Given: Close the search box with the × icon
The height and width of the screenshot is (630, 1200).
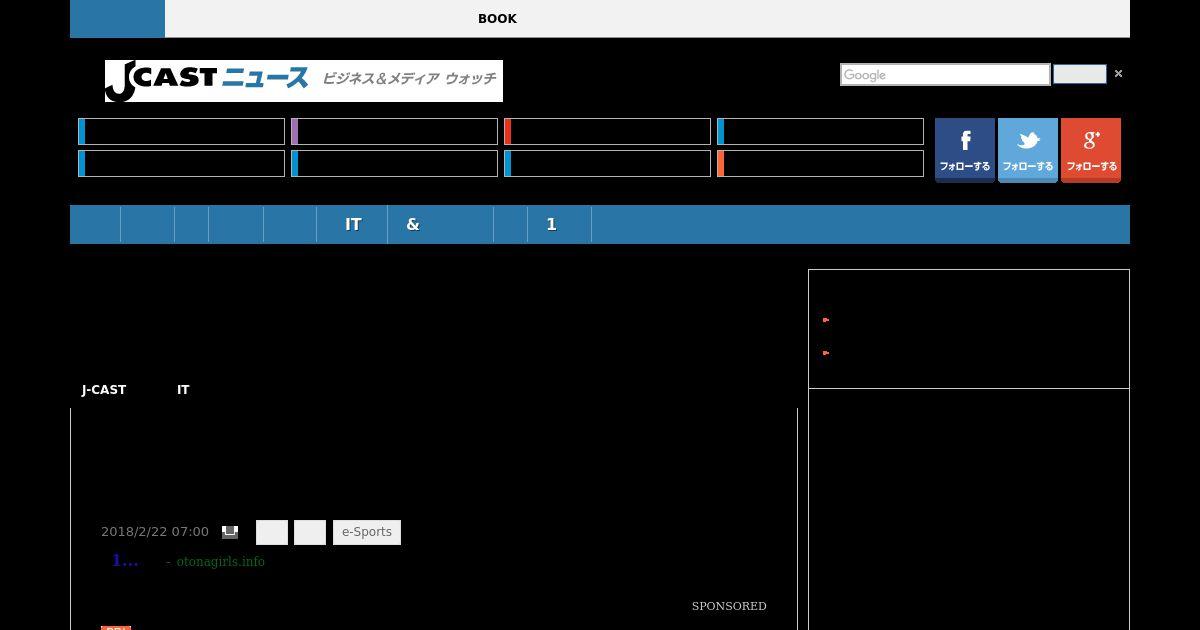Looking at the screenshot, I should click(x=1118, y=73).
